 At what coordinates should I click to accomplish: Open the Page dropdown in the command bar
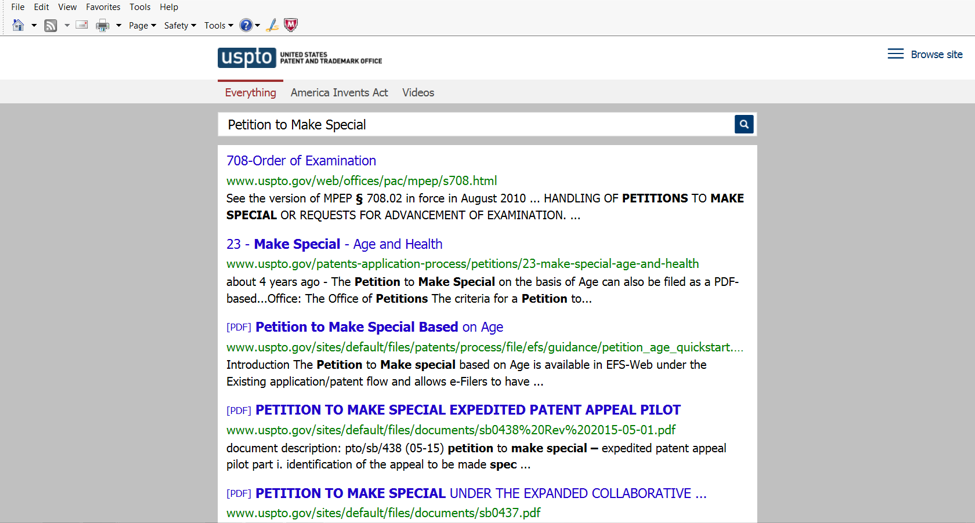tap(142, 25)
